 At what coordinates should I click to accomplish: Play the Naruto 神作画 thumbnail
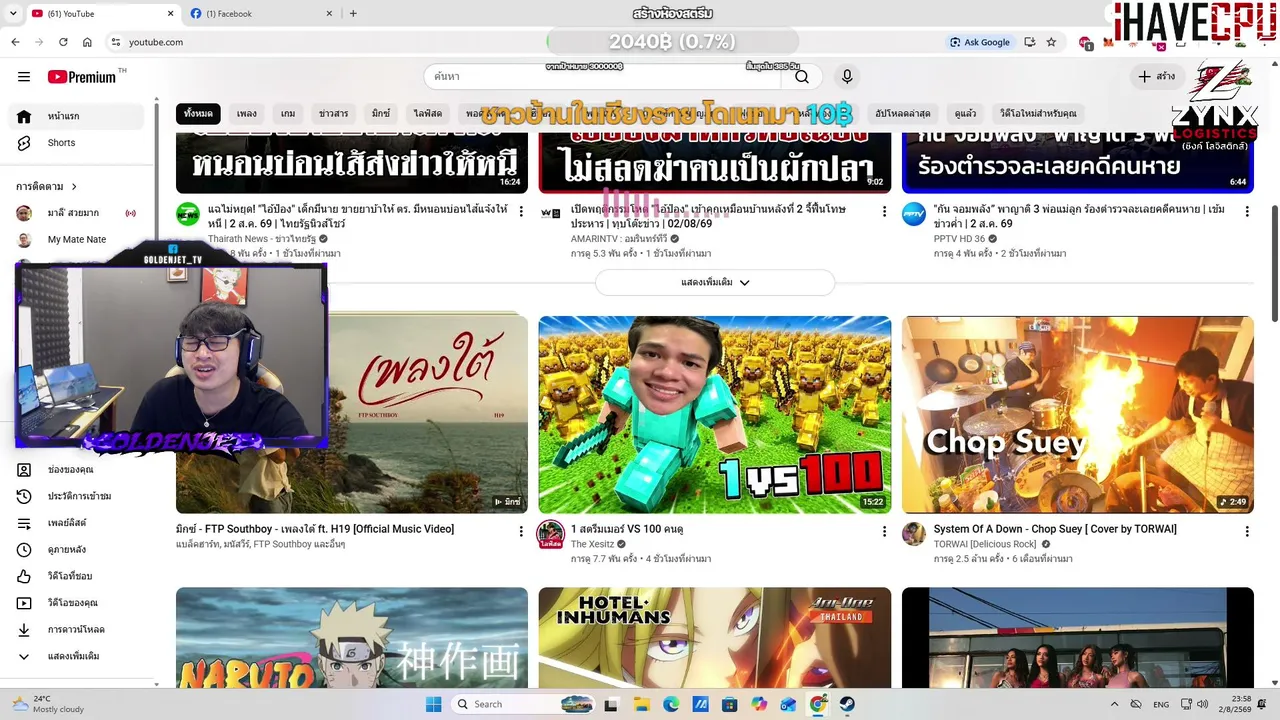pyautogui.click(x=352, y=637)
